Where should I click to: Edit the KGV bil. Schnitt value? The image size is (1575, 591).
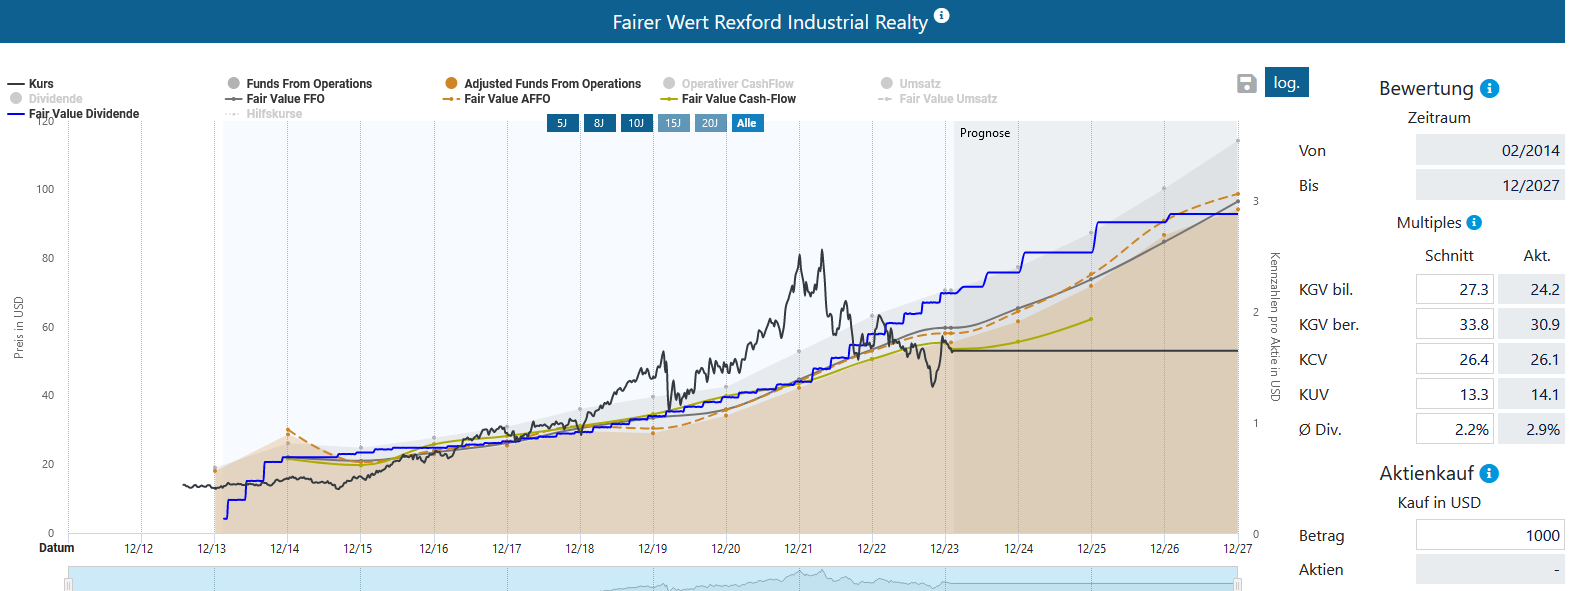1455,289
